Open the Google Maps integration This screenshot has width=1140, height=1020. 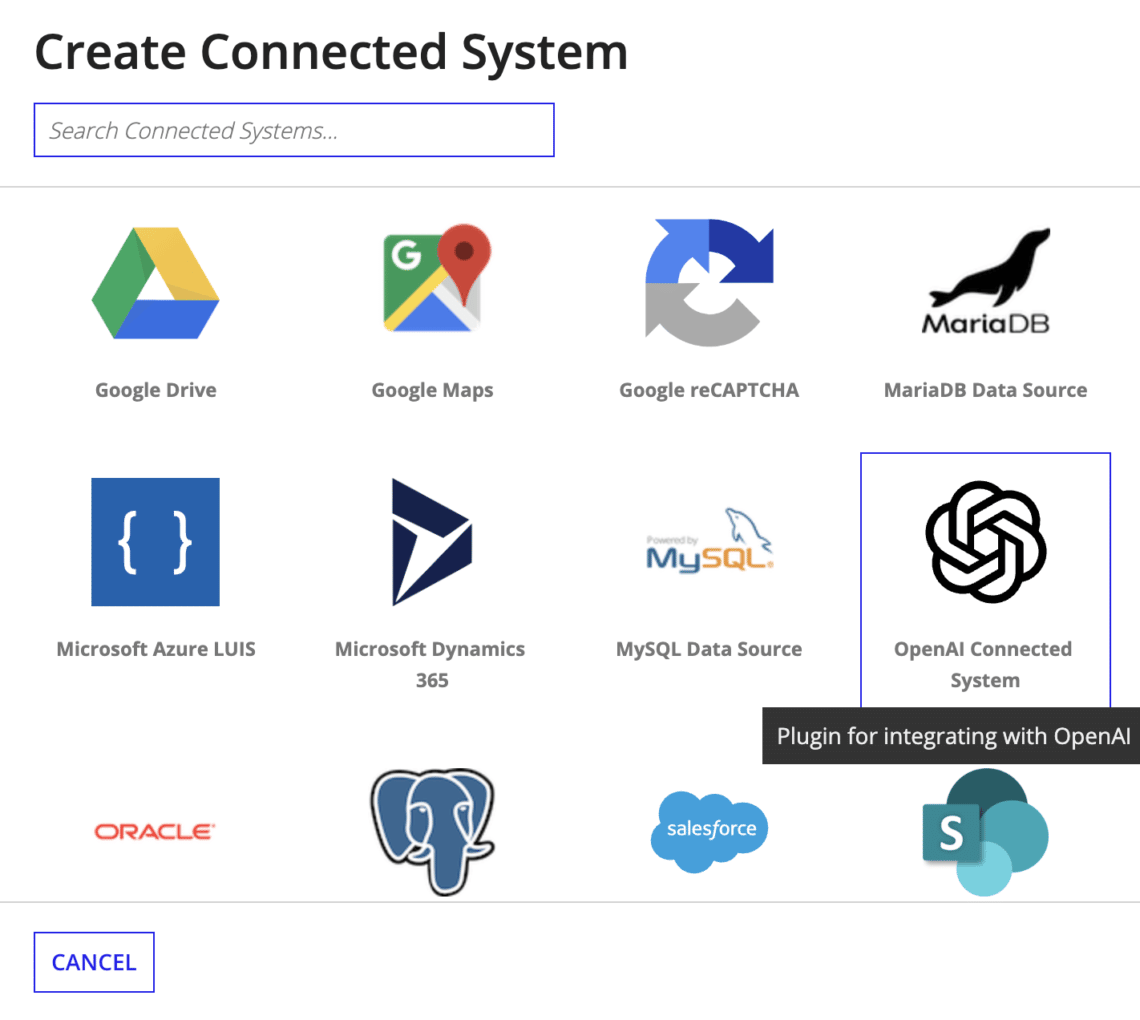[x=432, y=283]
